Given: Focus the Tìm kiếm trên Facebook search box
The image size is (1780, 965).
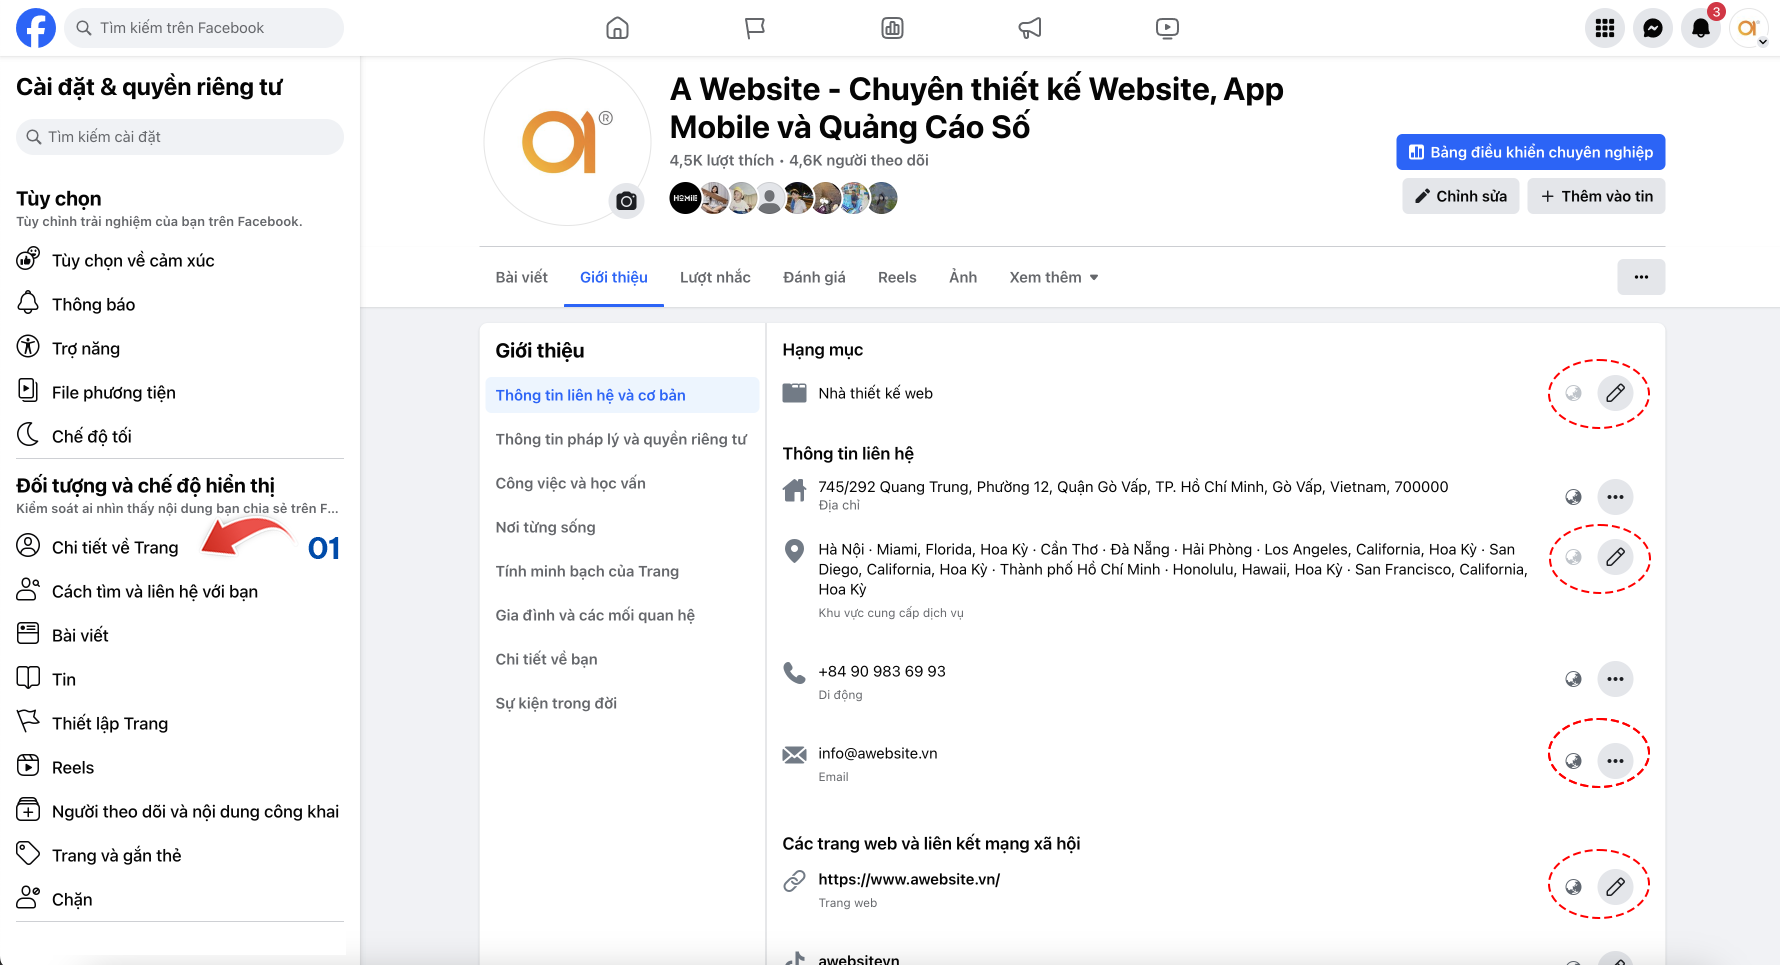Looking at the screenshot, I should click(x=204, y=28).
